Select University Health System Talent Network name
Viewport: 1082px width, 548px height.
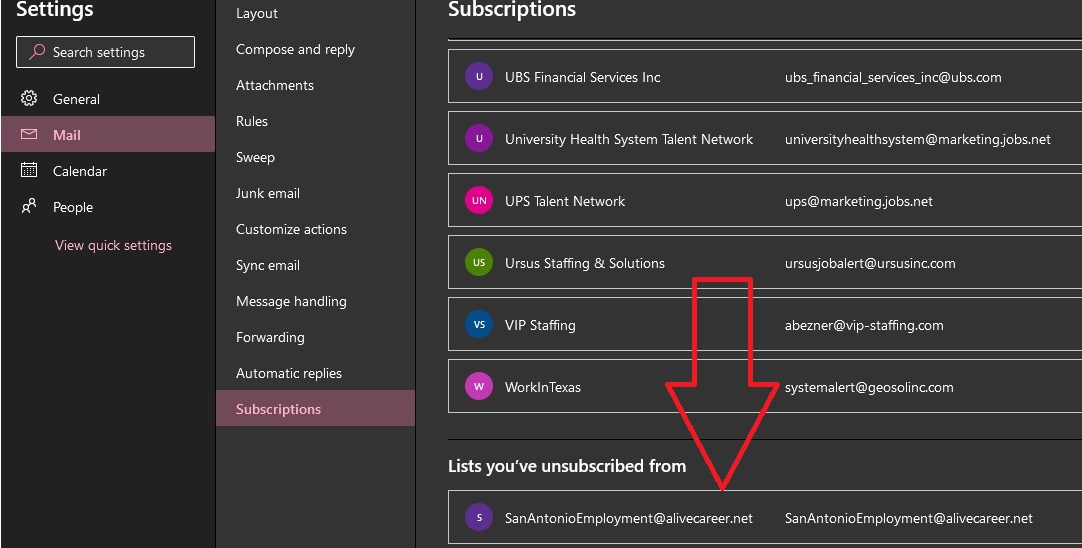[x=629, y=139]
